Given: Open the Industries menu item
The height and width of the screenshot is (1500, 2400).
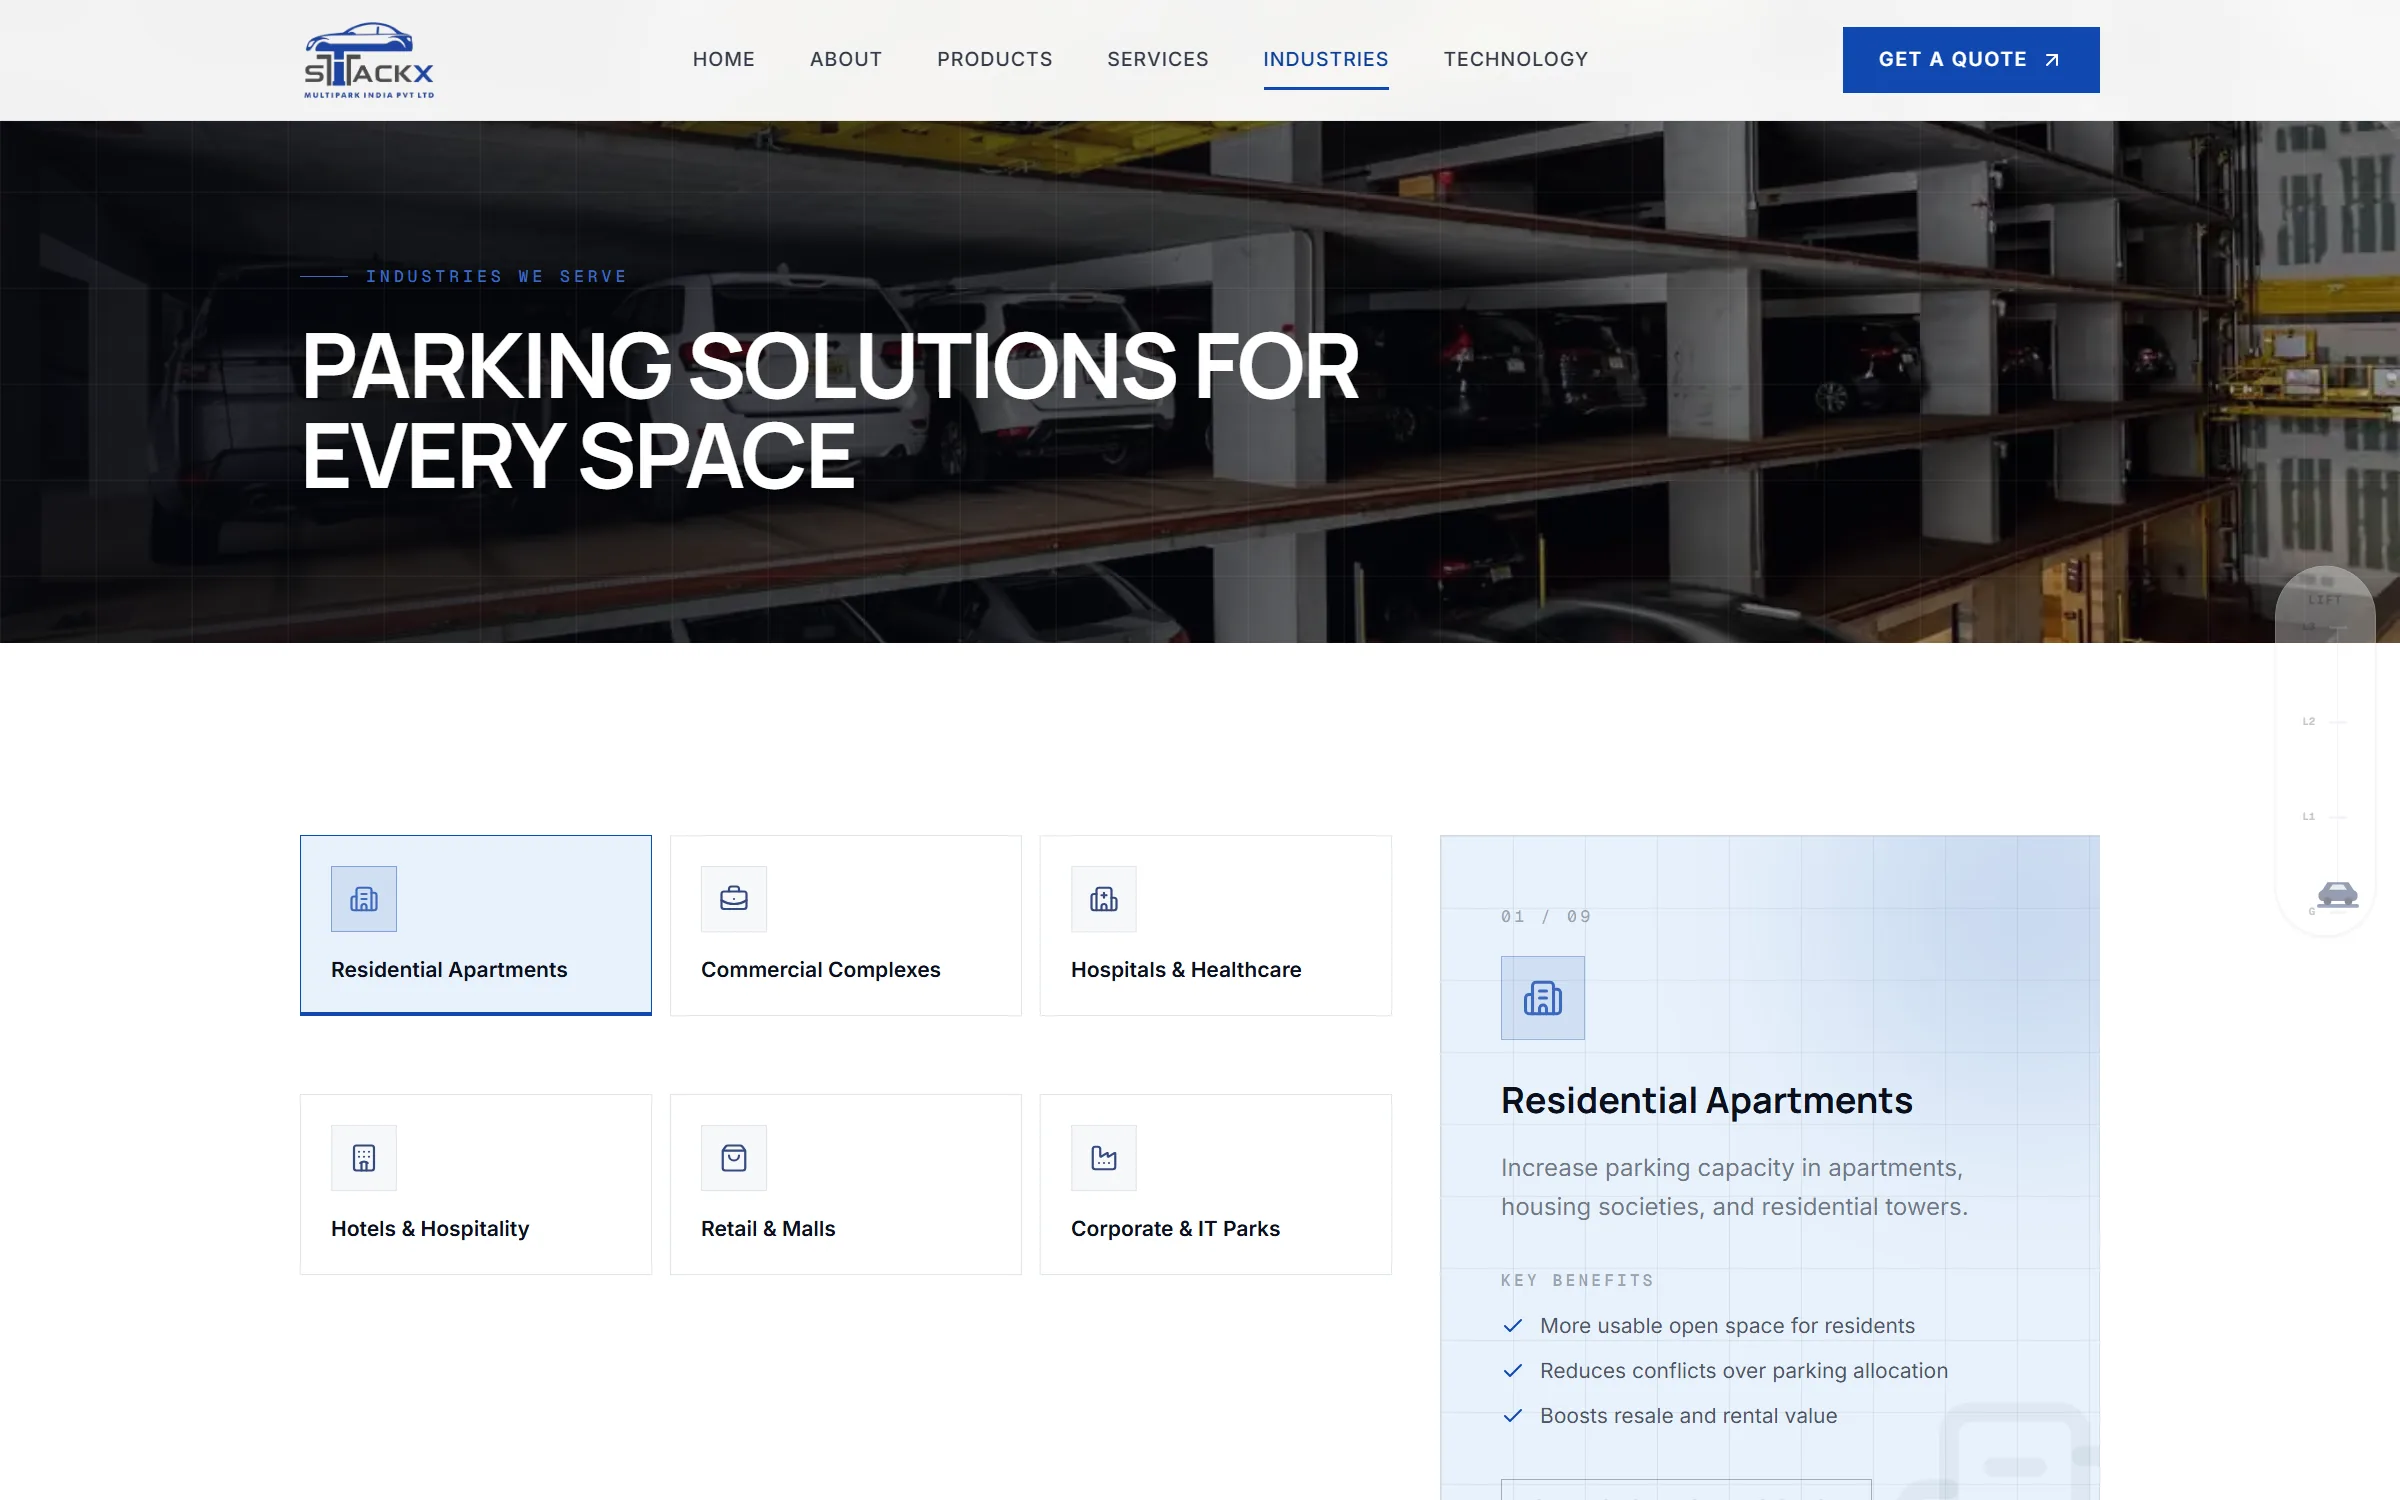Looking at the screenshot, I should click(1326, 59).
